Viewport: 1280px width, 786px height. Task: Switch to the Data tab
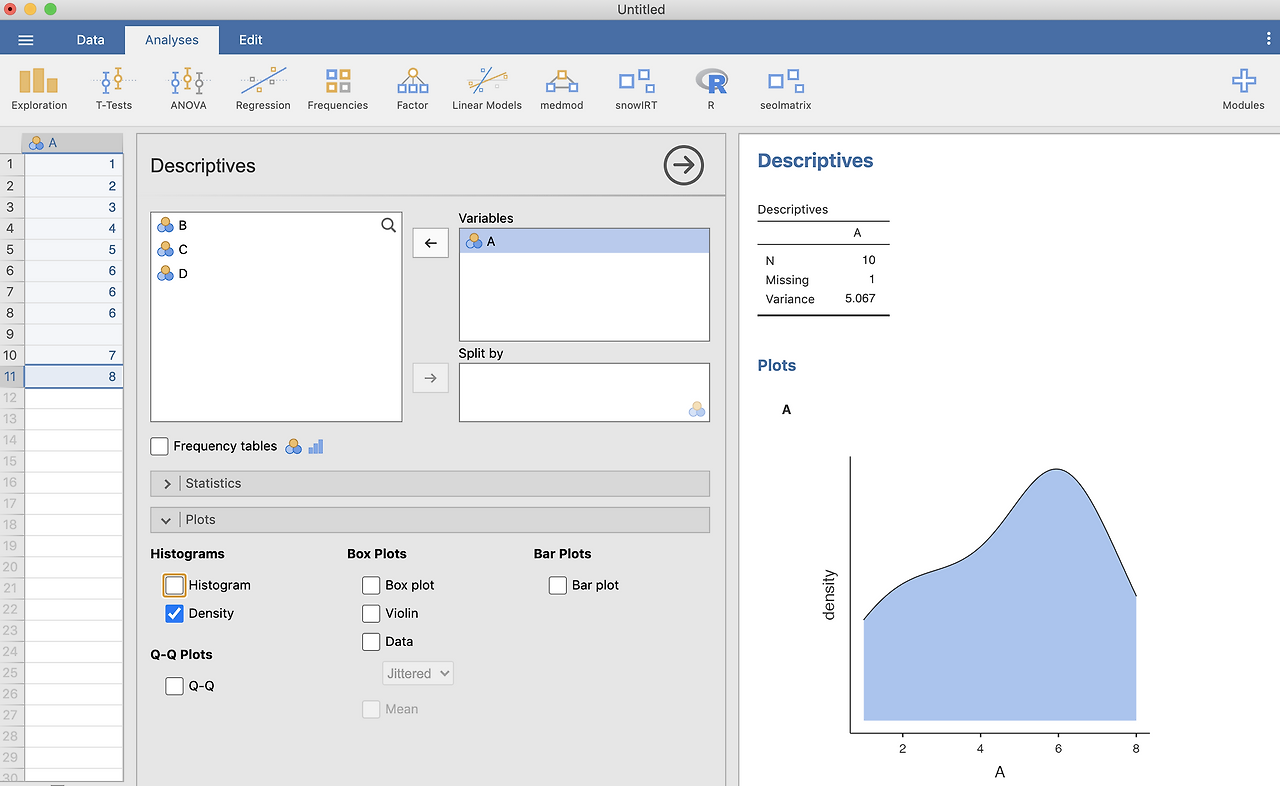click(x=90, y=40)
